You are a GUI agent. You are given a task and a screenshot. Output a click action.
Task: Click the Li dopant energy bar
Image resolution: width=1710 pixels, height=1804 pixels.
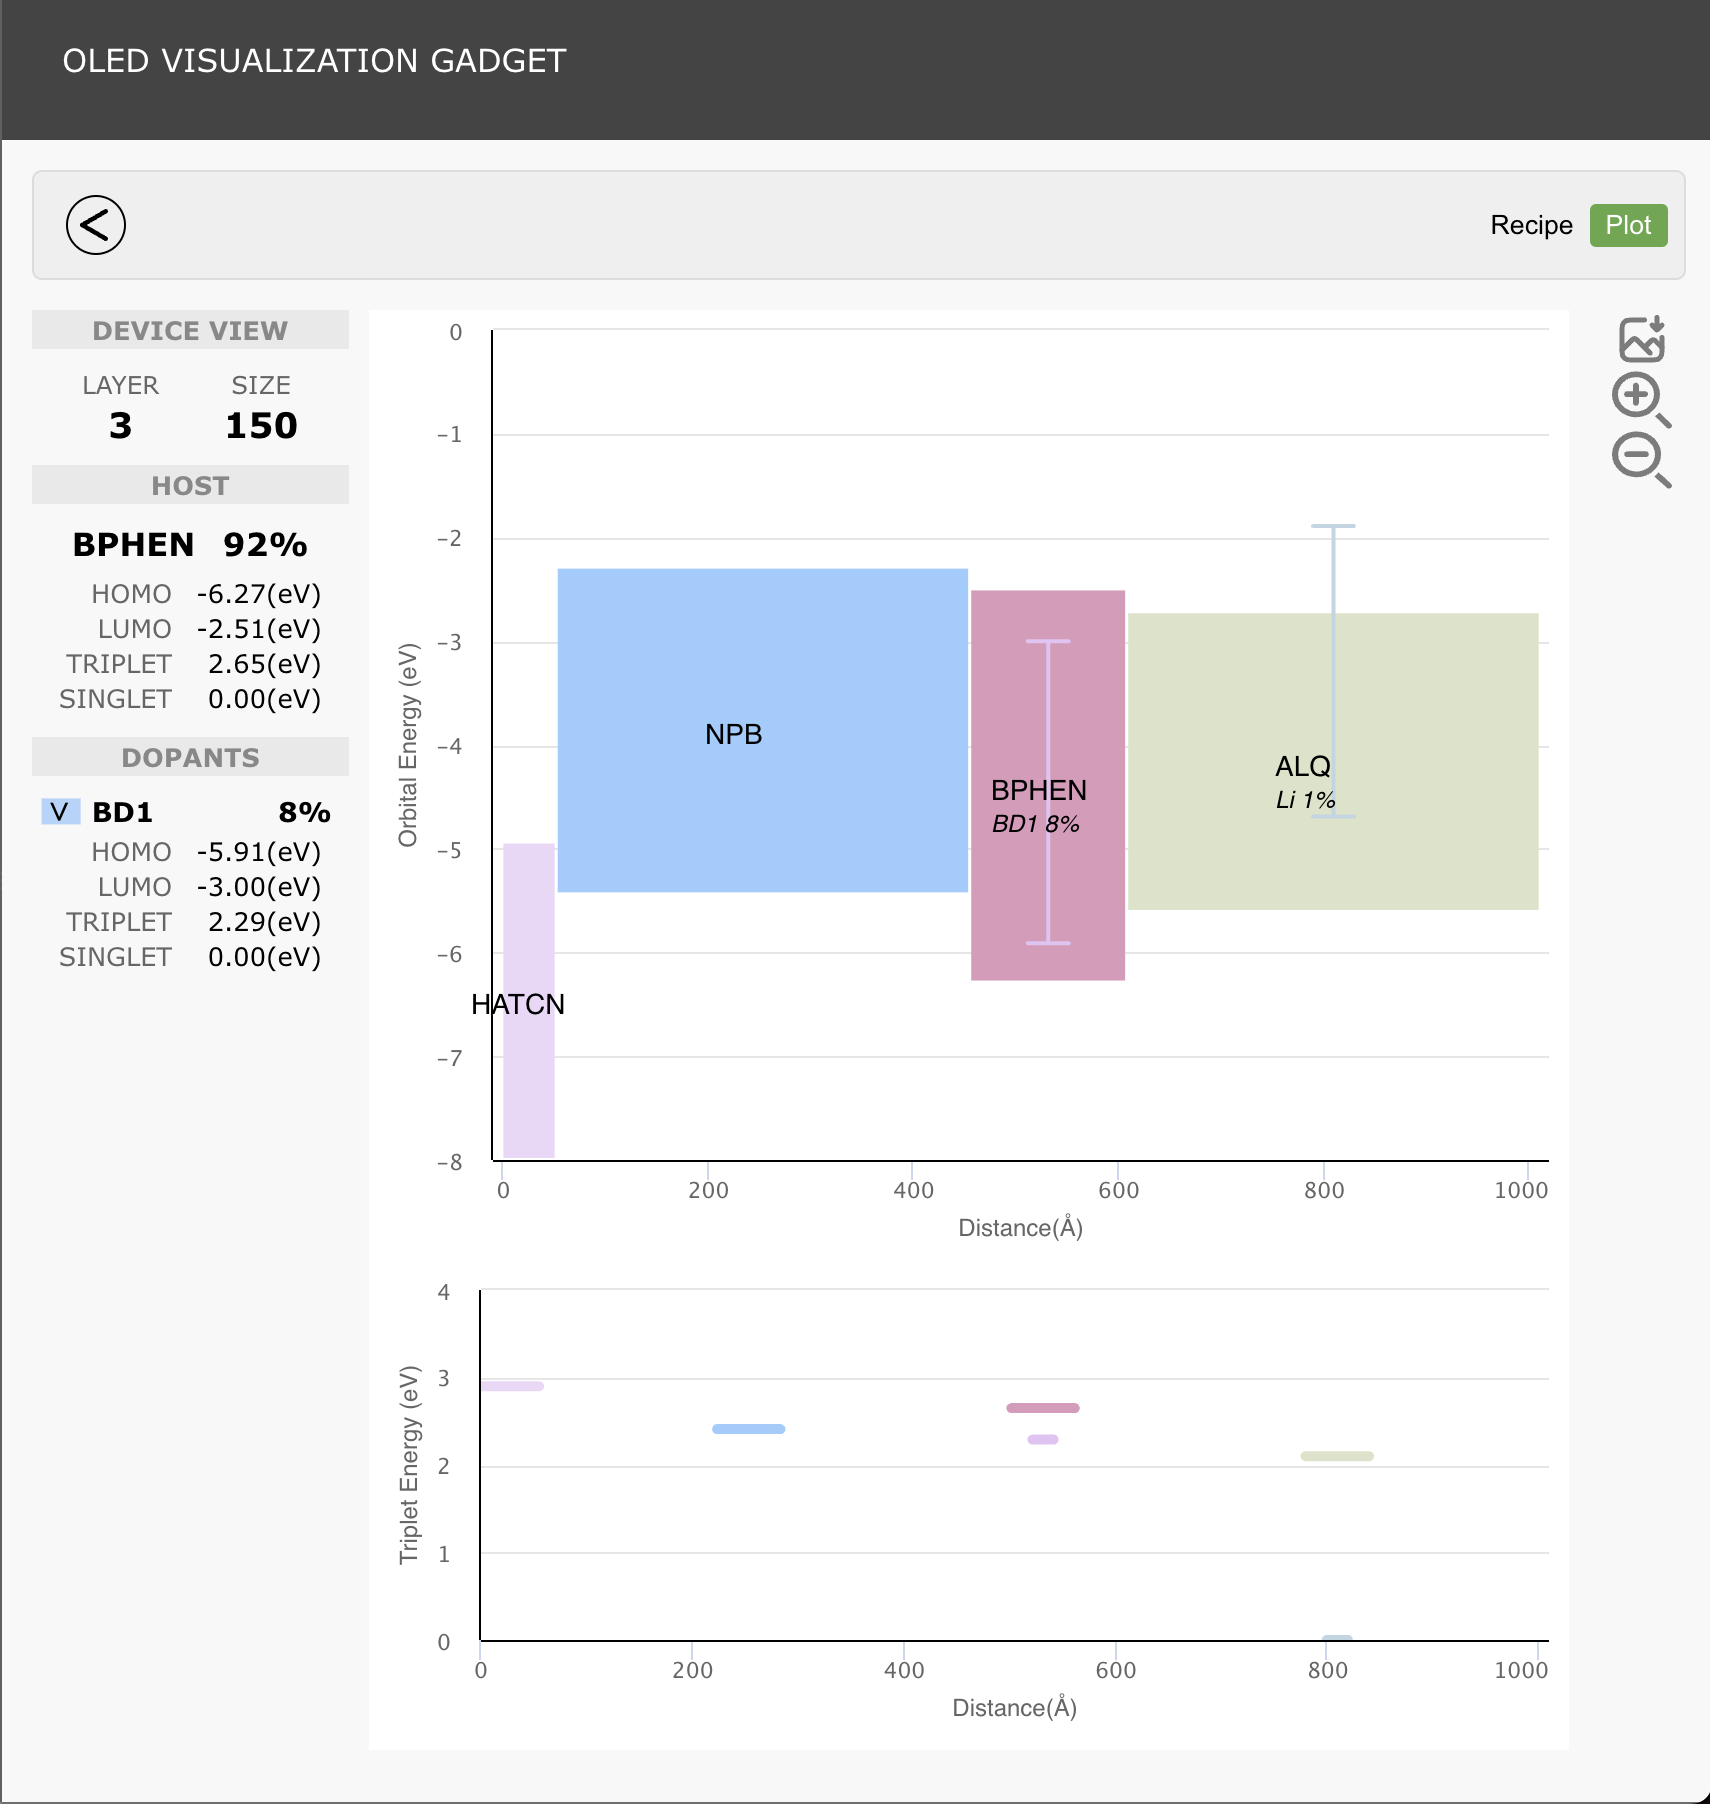point(1333,580)
